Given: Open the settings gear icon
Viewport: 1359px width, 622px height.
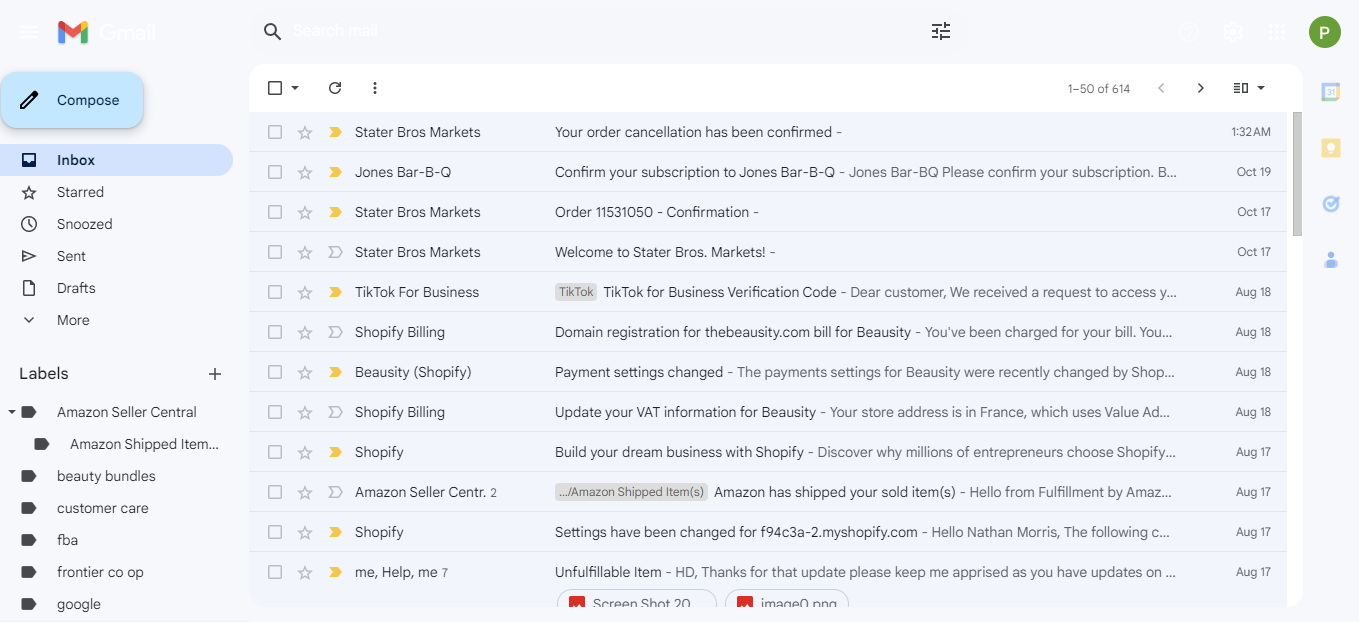Looking at the screenshot, I should point(1233,32).
